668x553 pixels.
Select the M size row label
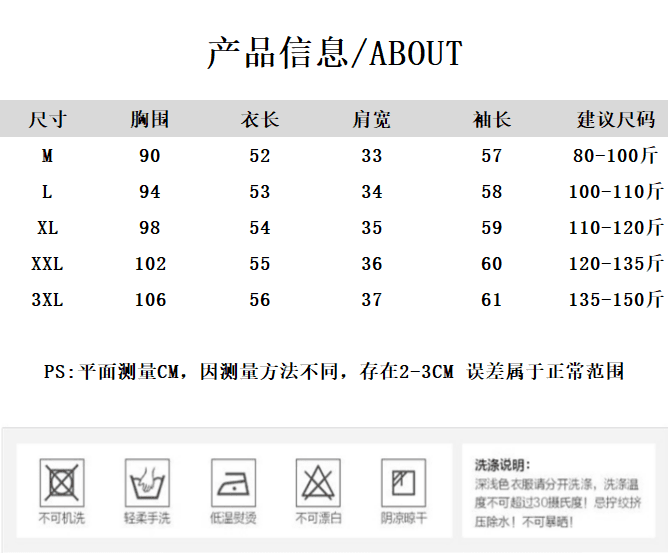(47, 156)
